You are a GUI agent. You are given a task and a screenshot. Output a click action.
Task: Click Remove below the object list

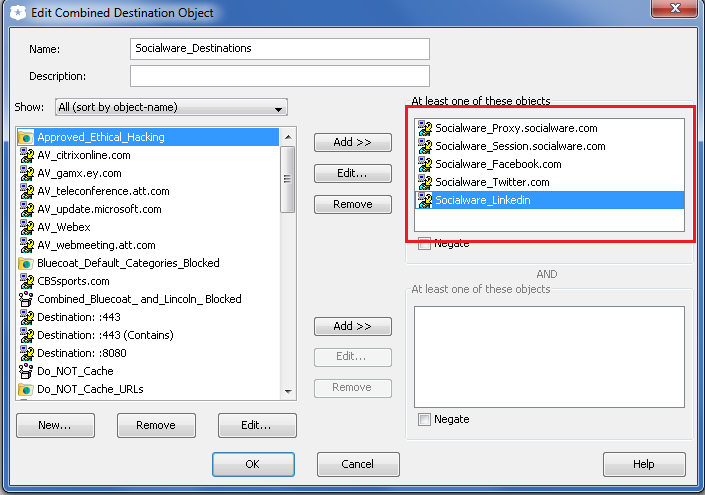click(156, 425)
